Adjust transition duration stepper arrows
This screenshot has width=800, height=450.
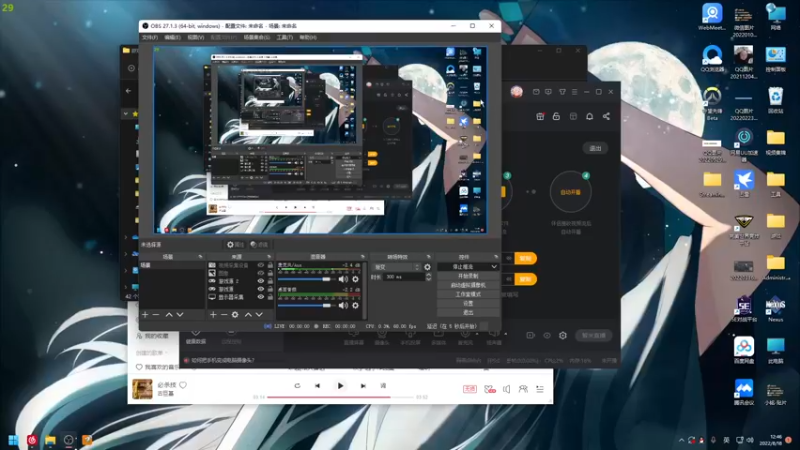429,277
